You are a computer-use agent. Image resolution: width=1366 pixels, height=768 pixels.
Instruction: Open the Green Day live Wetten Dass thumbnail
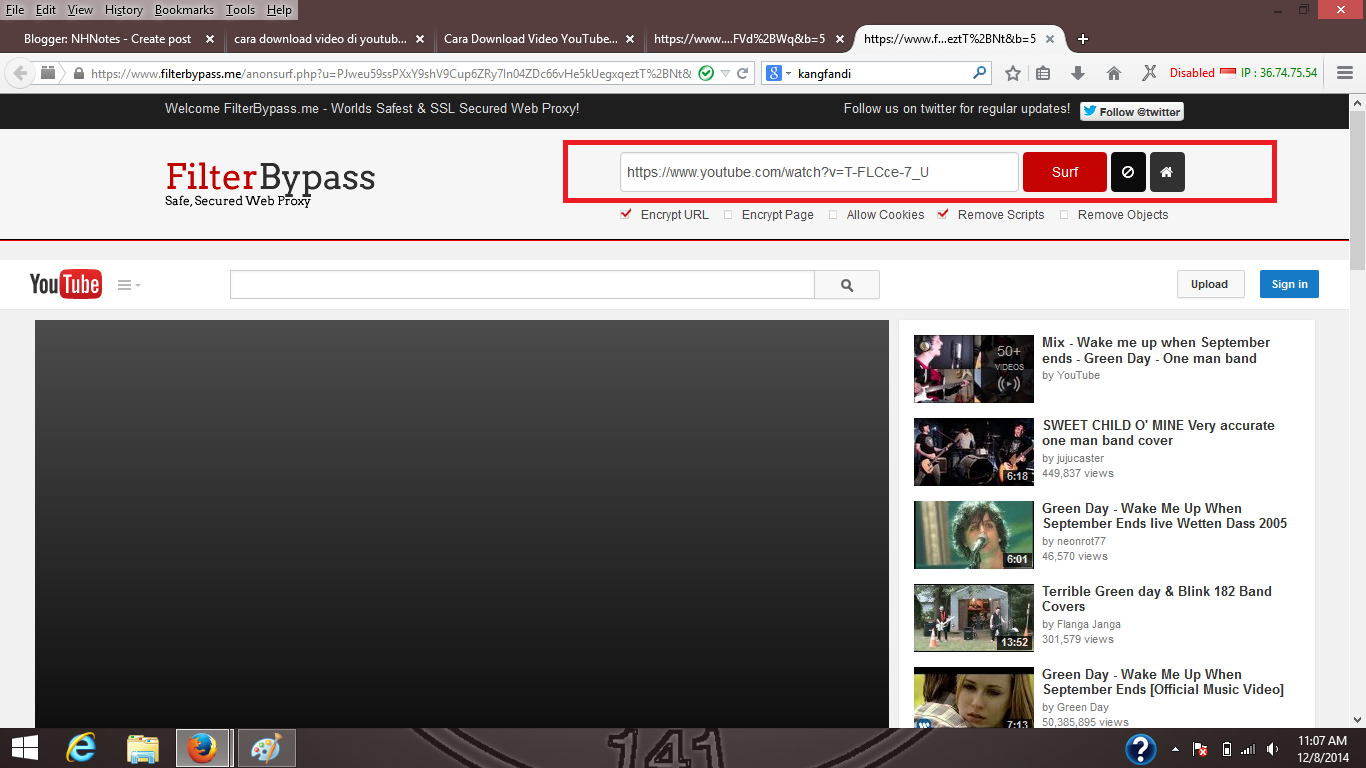974,535
